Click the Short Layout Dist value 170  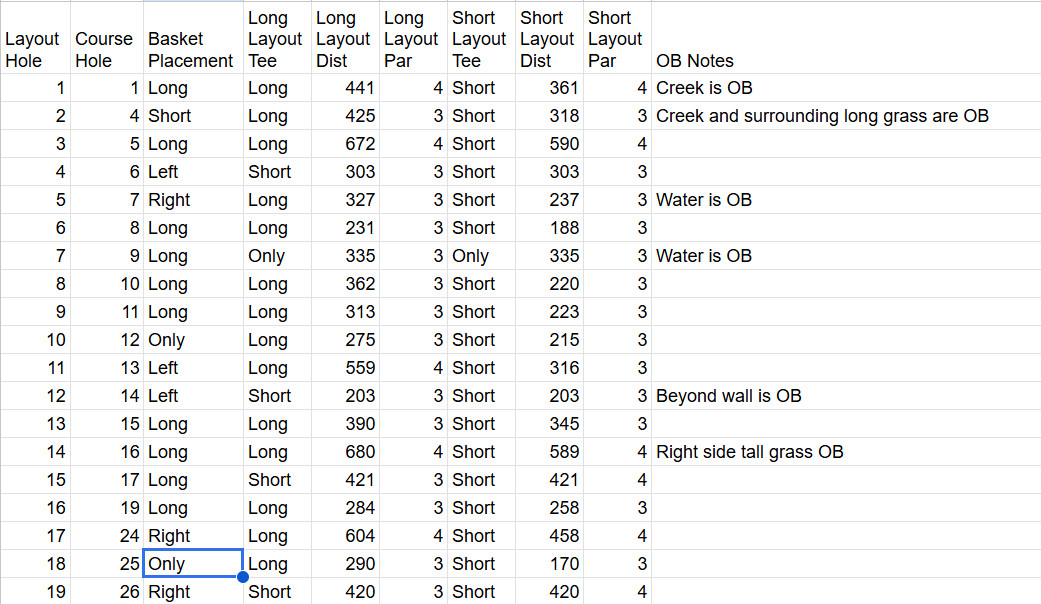coord(549,564)
